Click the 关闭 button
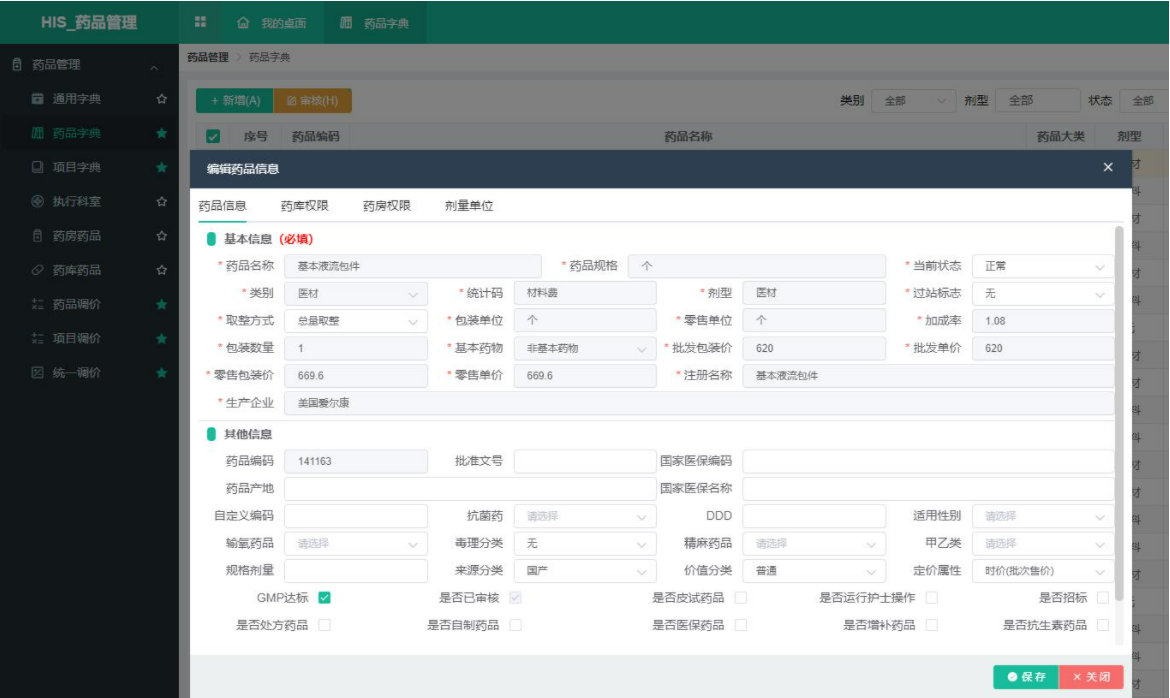Image resolution: width=1170 pixels, height=698 pixels. pos(1092,676)
